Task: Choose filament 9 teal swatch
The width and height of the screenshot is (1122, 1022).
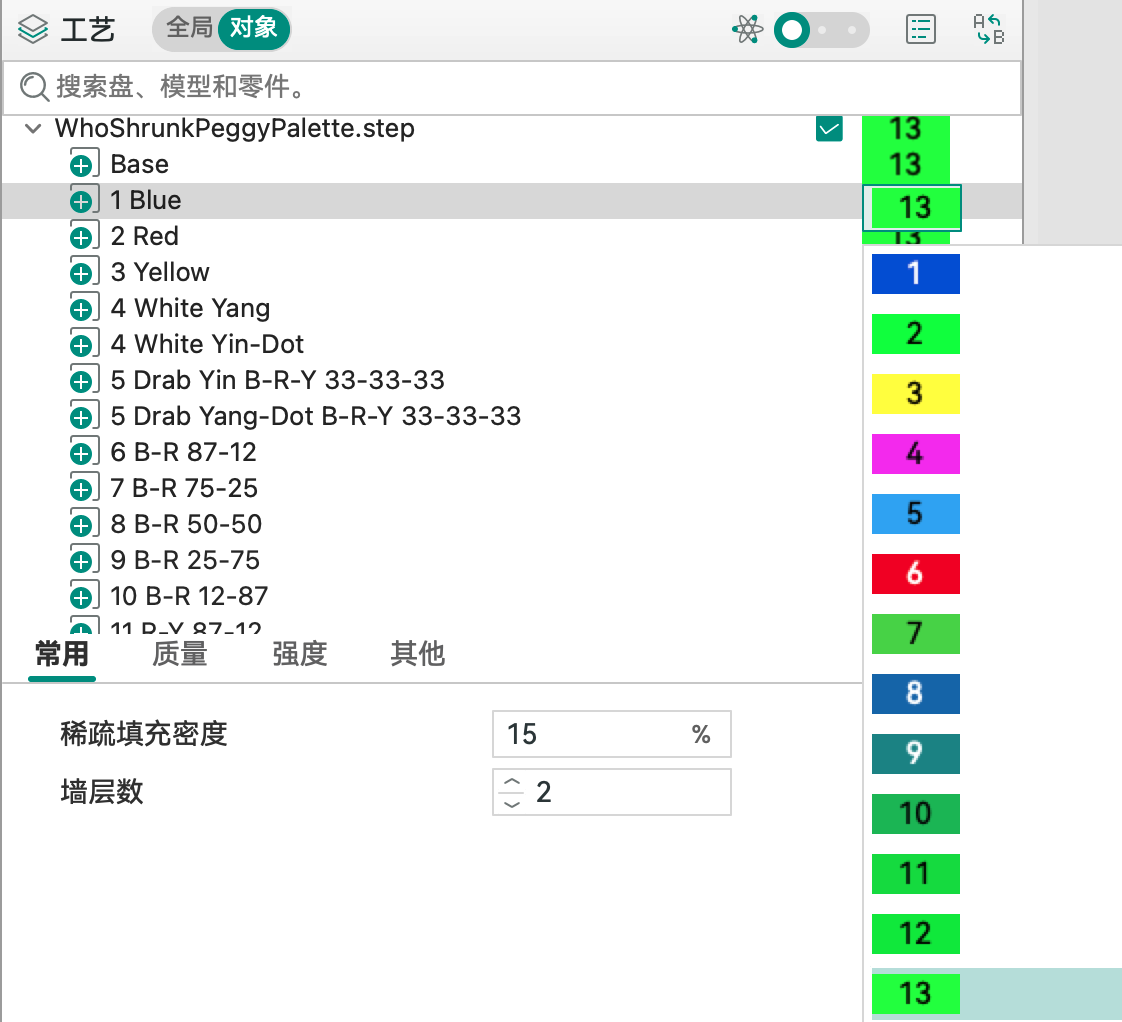Action: [915, 754]
